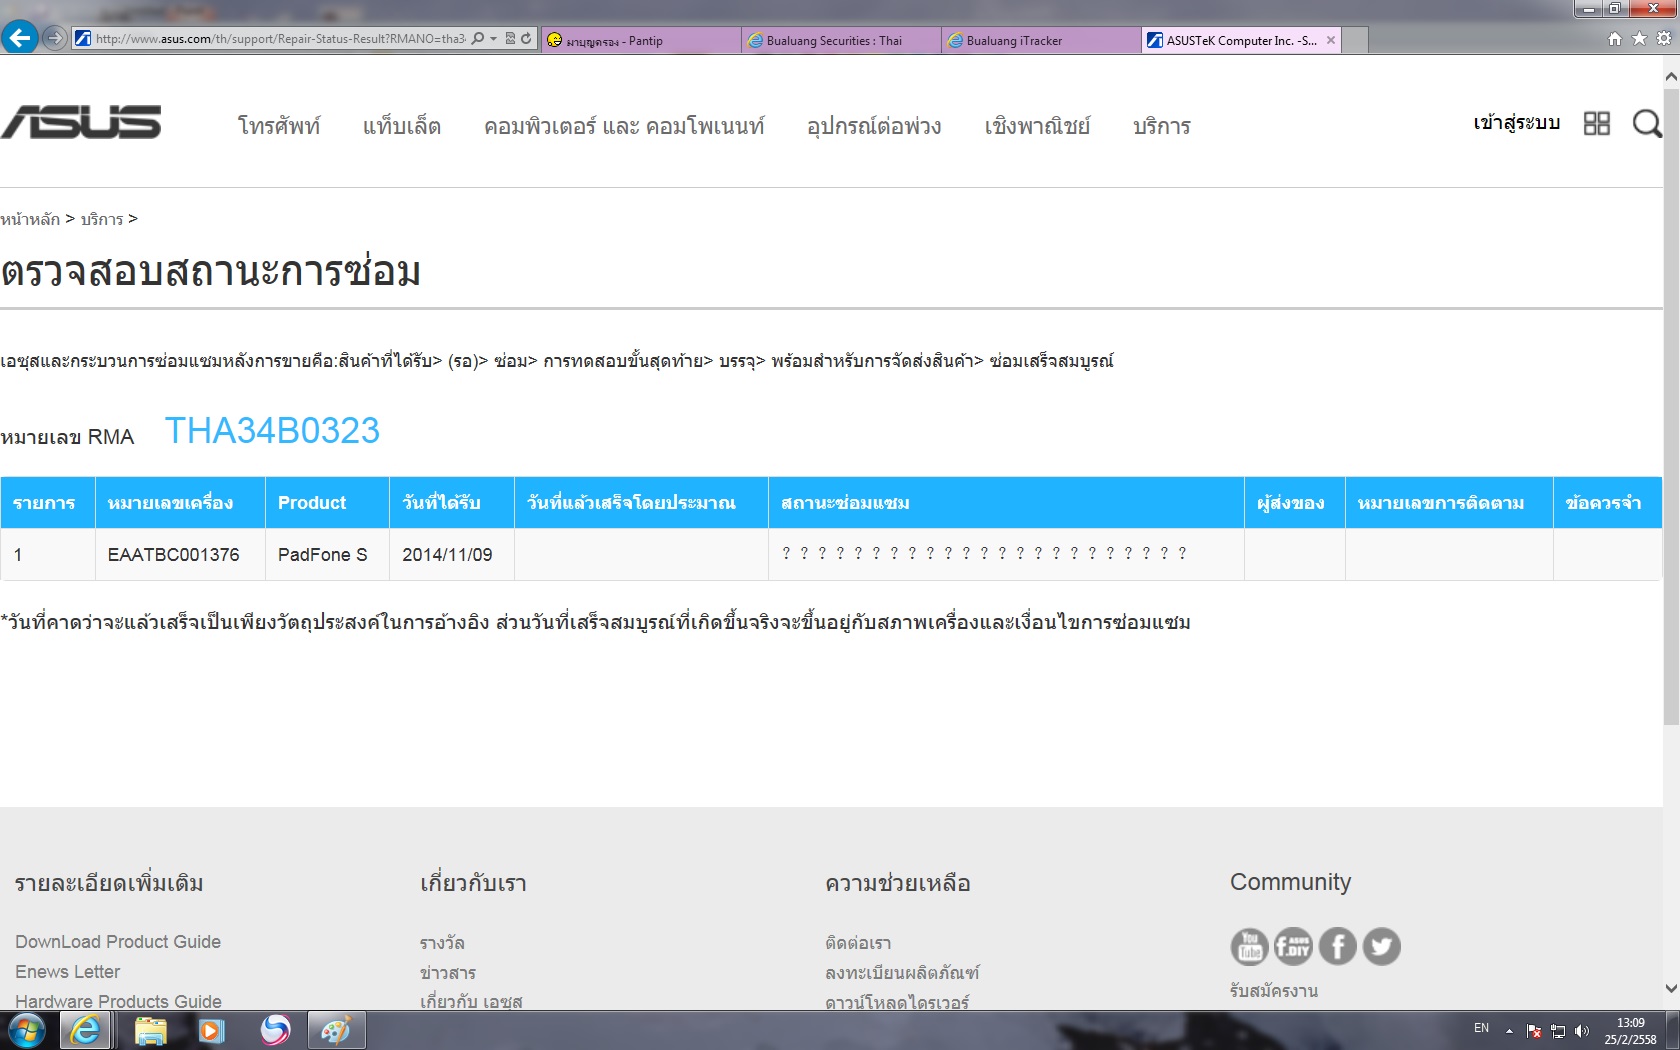This screenshot has height=1050, width=1680.
Task: Select the ASUSTeK Computer Inc. tab
Action: coord(1240,40)
